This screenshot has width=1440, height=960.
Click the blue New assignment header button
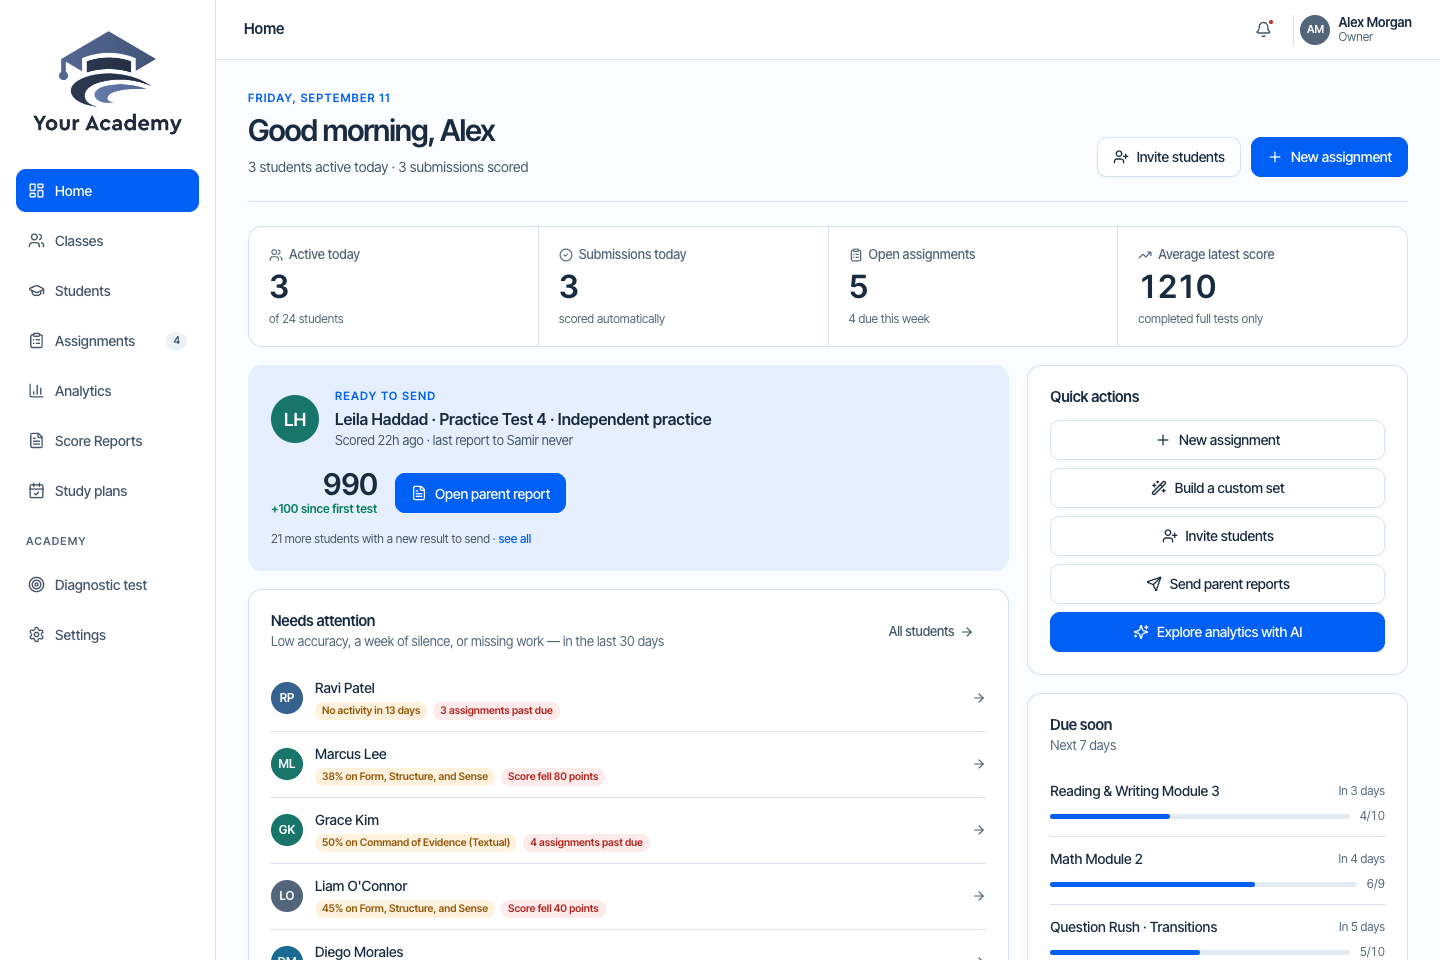tap(1329, 157)
